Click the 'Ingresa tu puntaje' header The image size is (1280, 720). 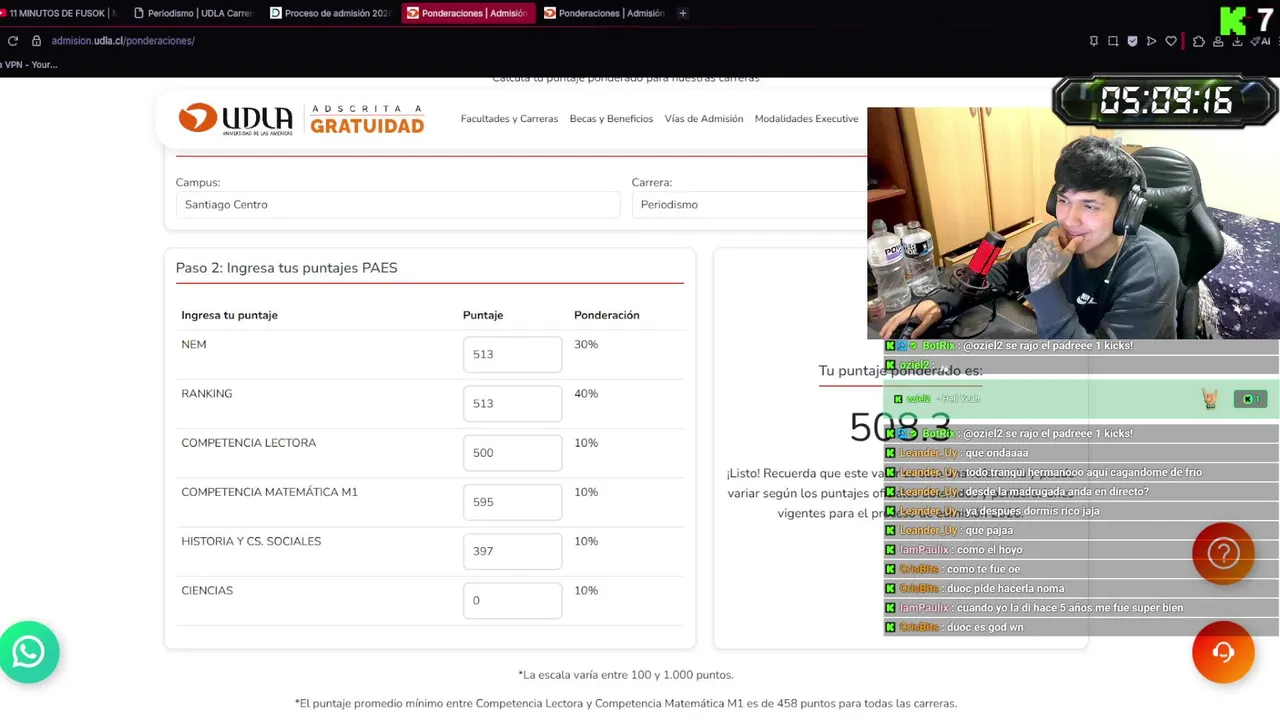coord(229,315)
